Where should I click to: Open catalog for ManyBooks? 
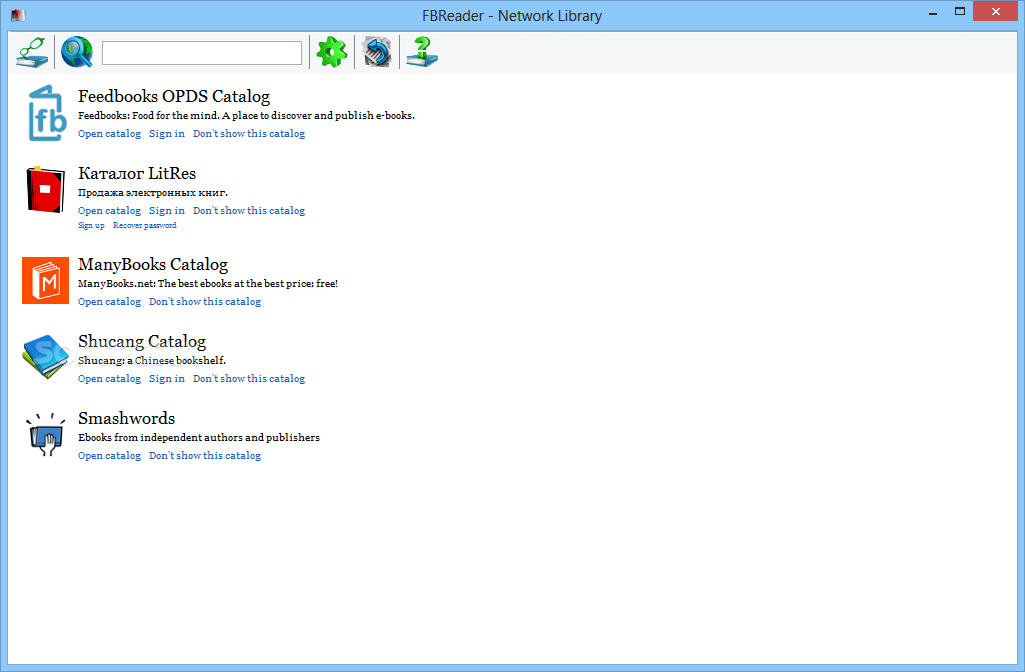(109, 301)
